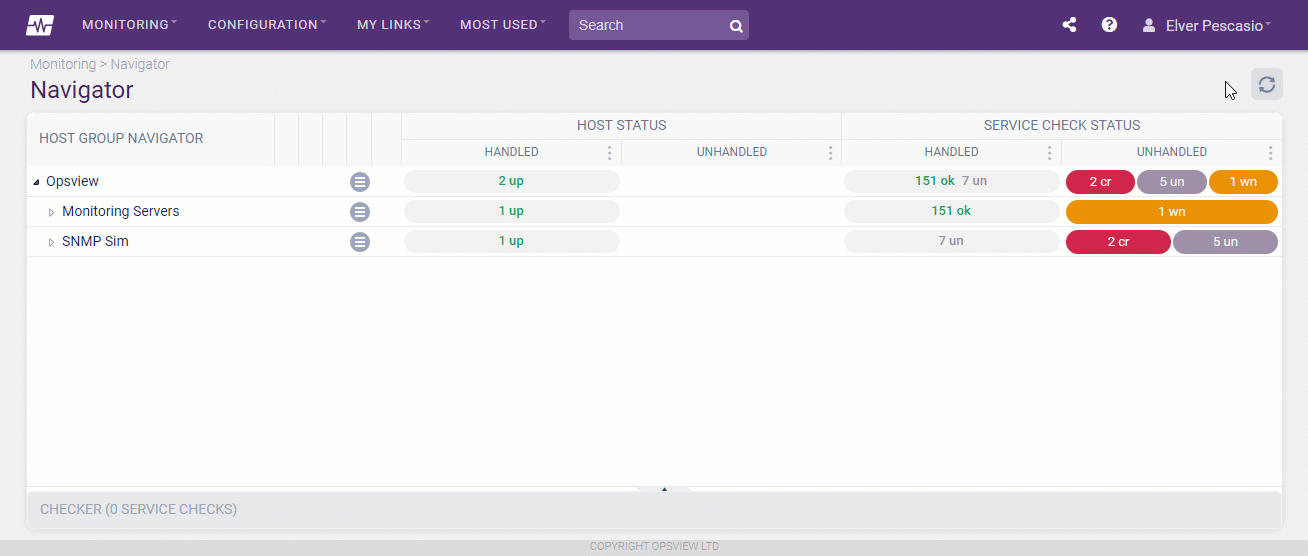Open the Configuration menu
The width and height of the screenshot is (1308, 556).
pos(266,25)
